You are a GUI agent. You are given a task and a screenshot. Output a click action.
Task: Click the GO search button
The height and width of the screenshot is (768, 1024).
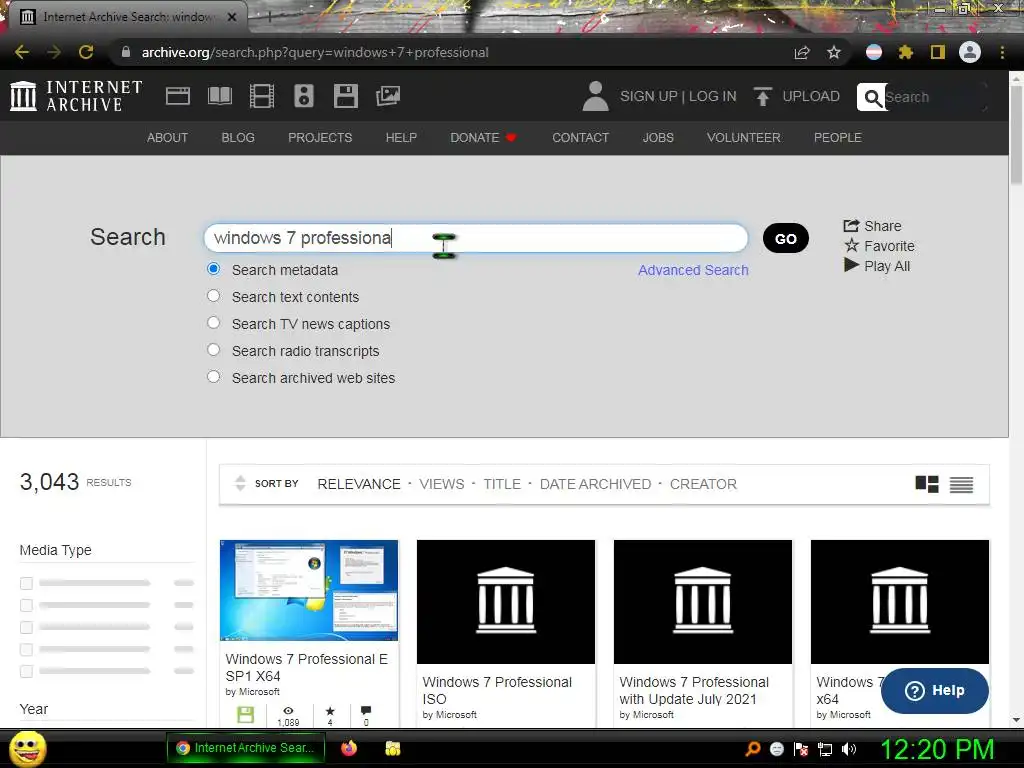pyautogui.click(x=786, y=238)
